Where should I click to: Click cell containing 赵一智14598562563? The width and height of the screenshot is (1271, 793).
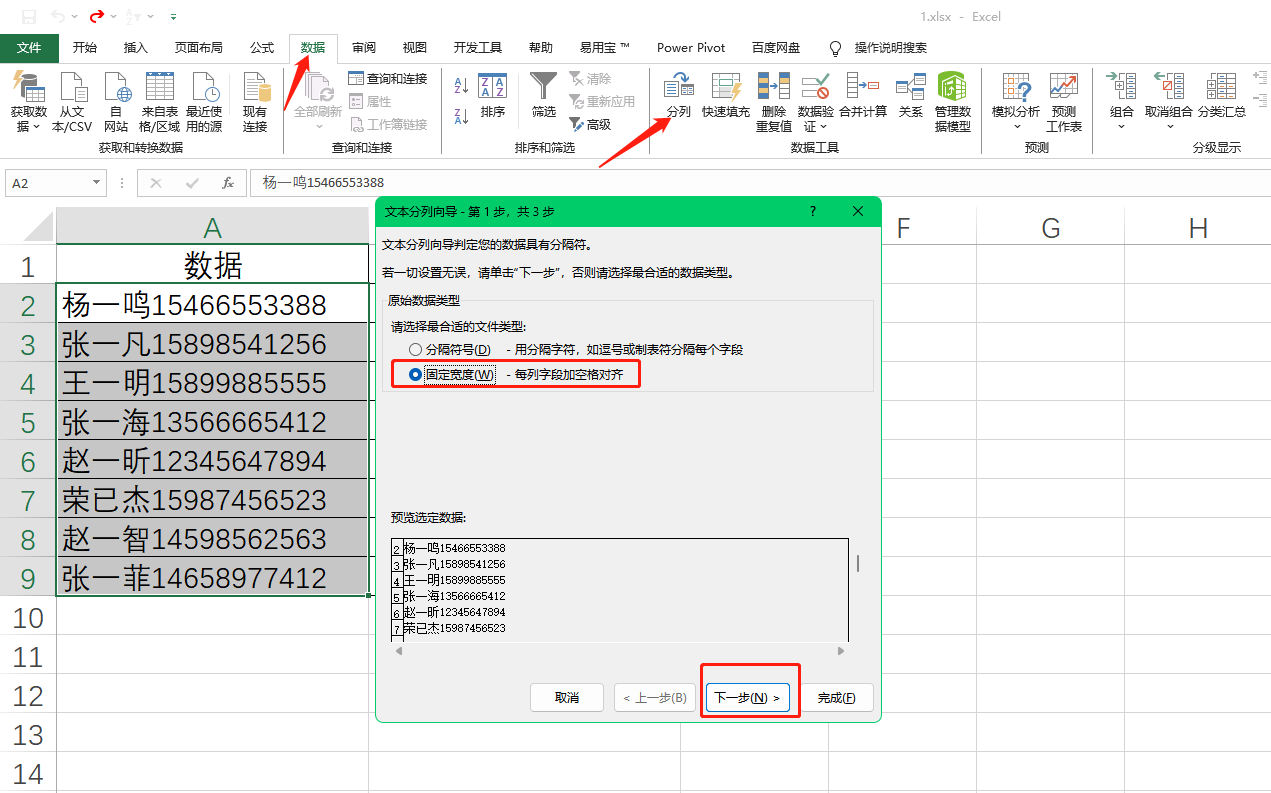(x=212, y=539)
